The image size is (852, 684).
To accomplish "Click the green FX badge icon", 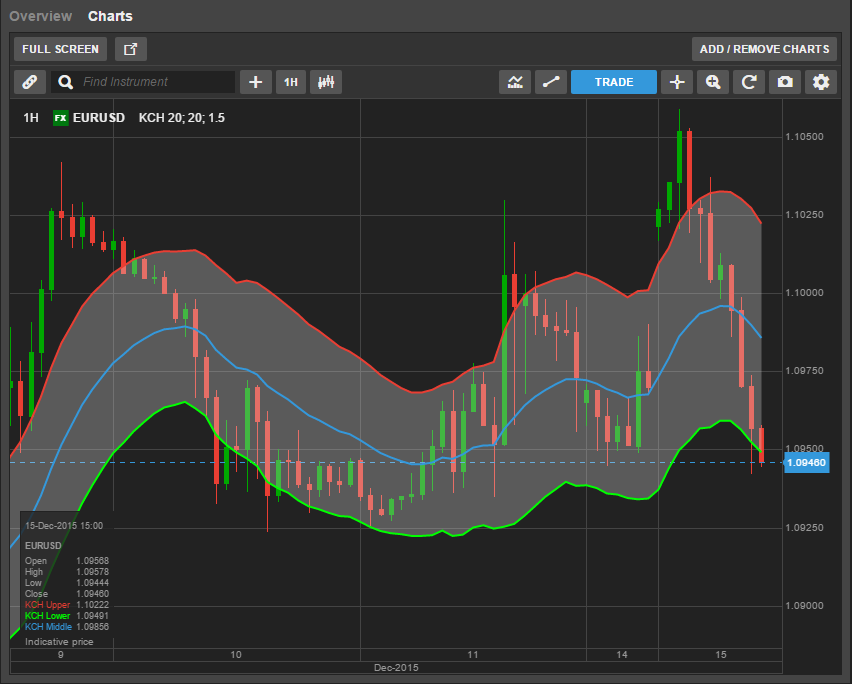I will click(60, 118).
